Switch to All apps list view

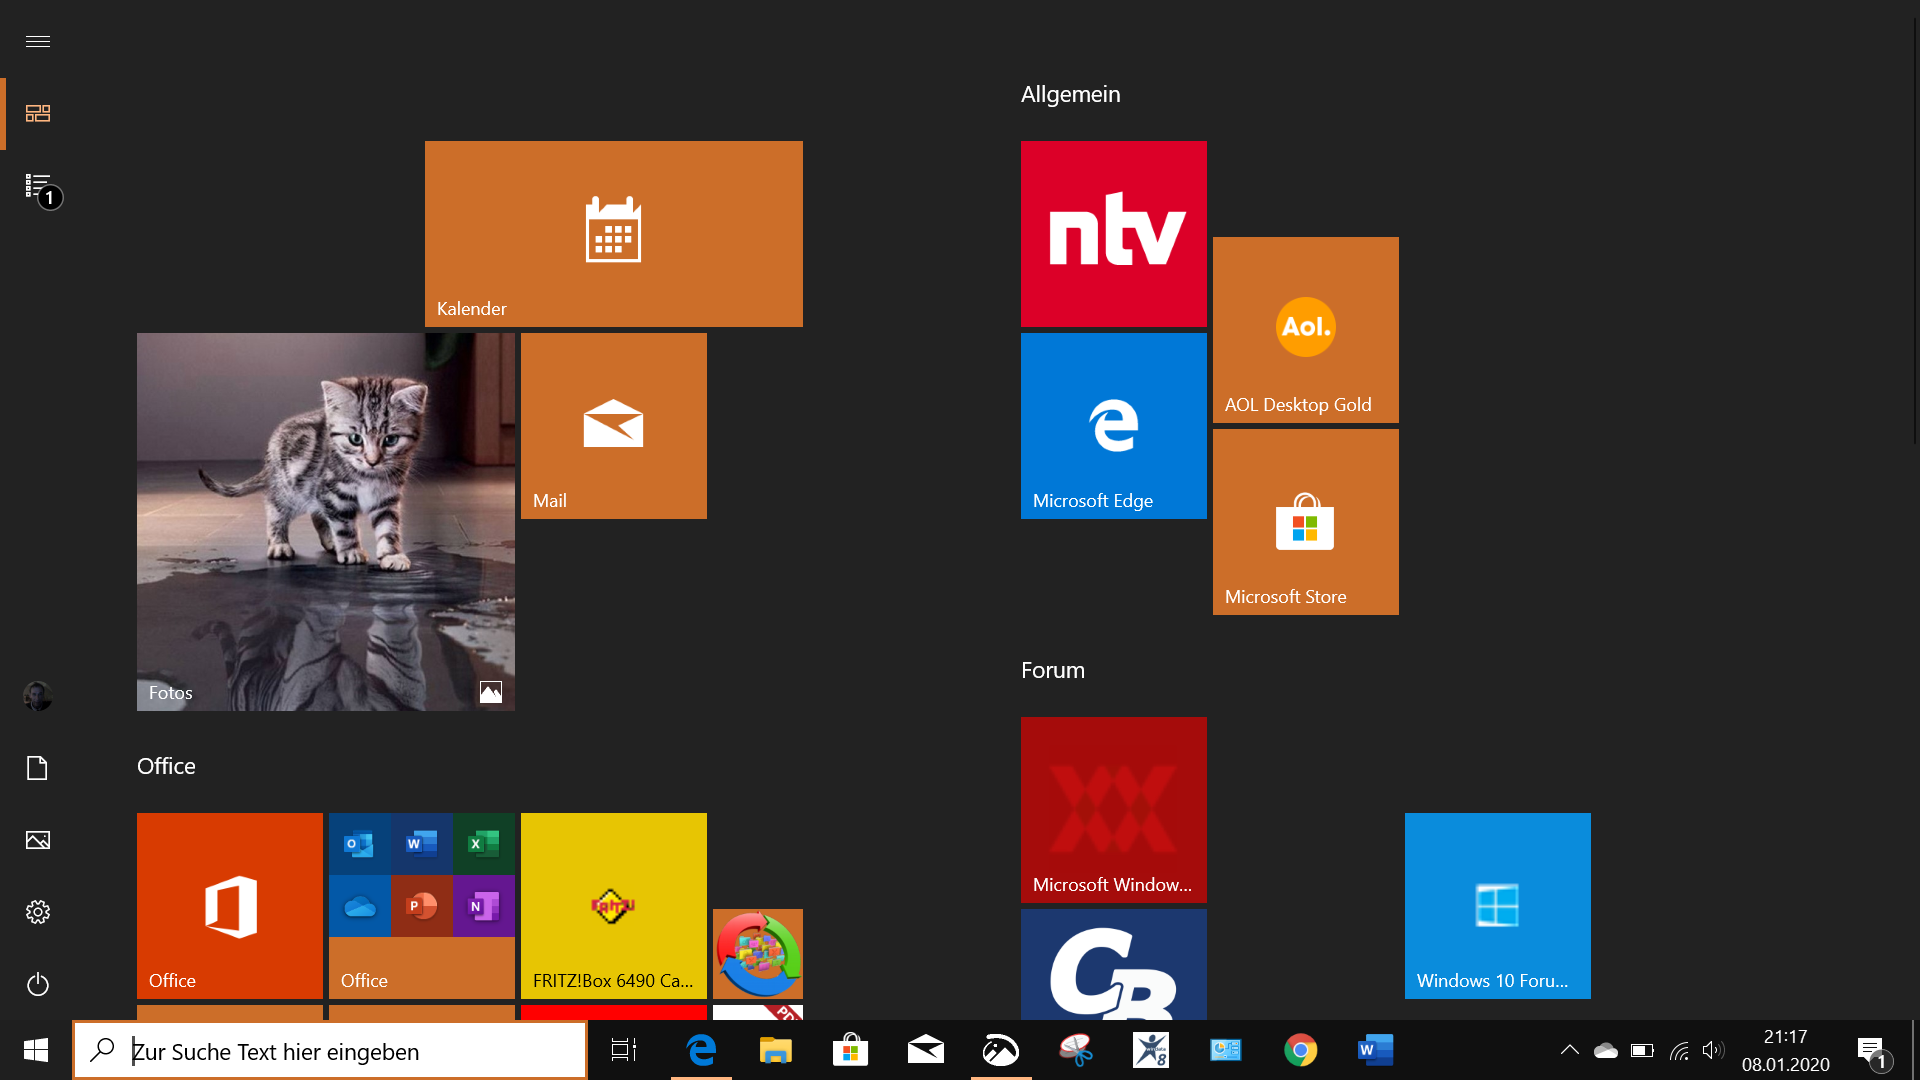38,186
